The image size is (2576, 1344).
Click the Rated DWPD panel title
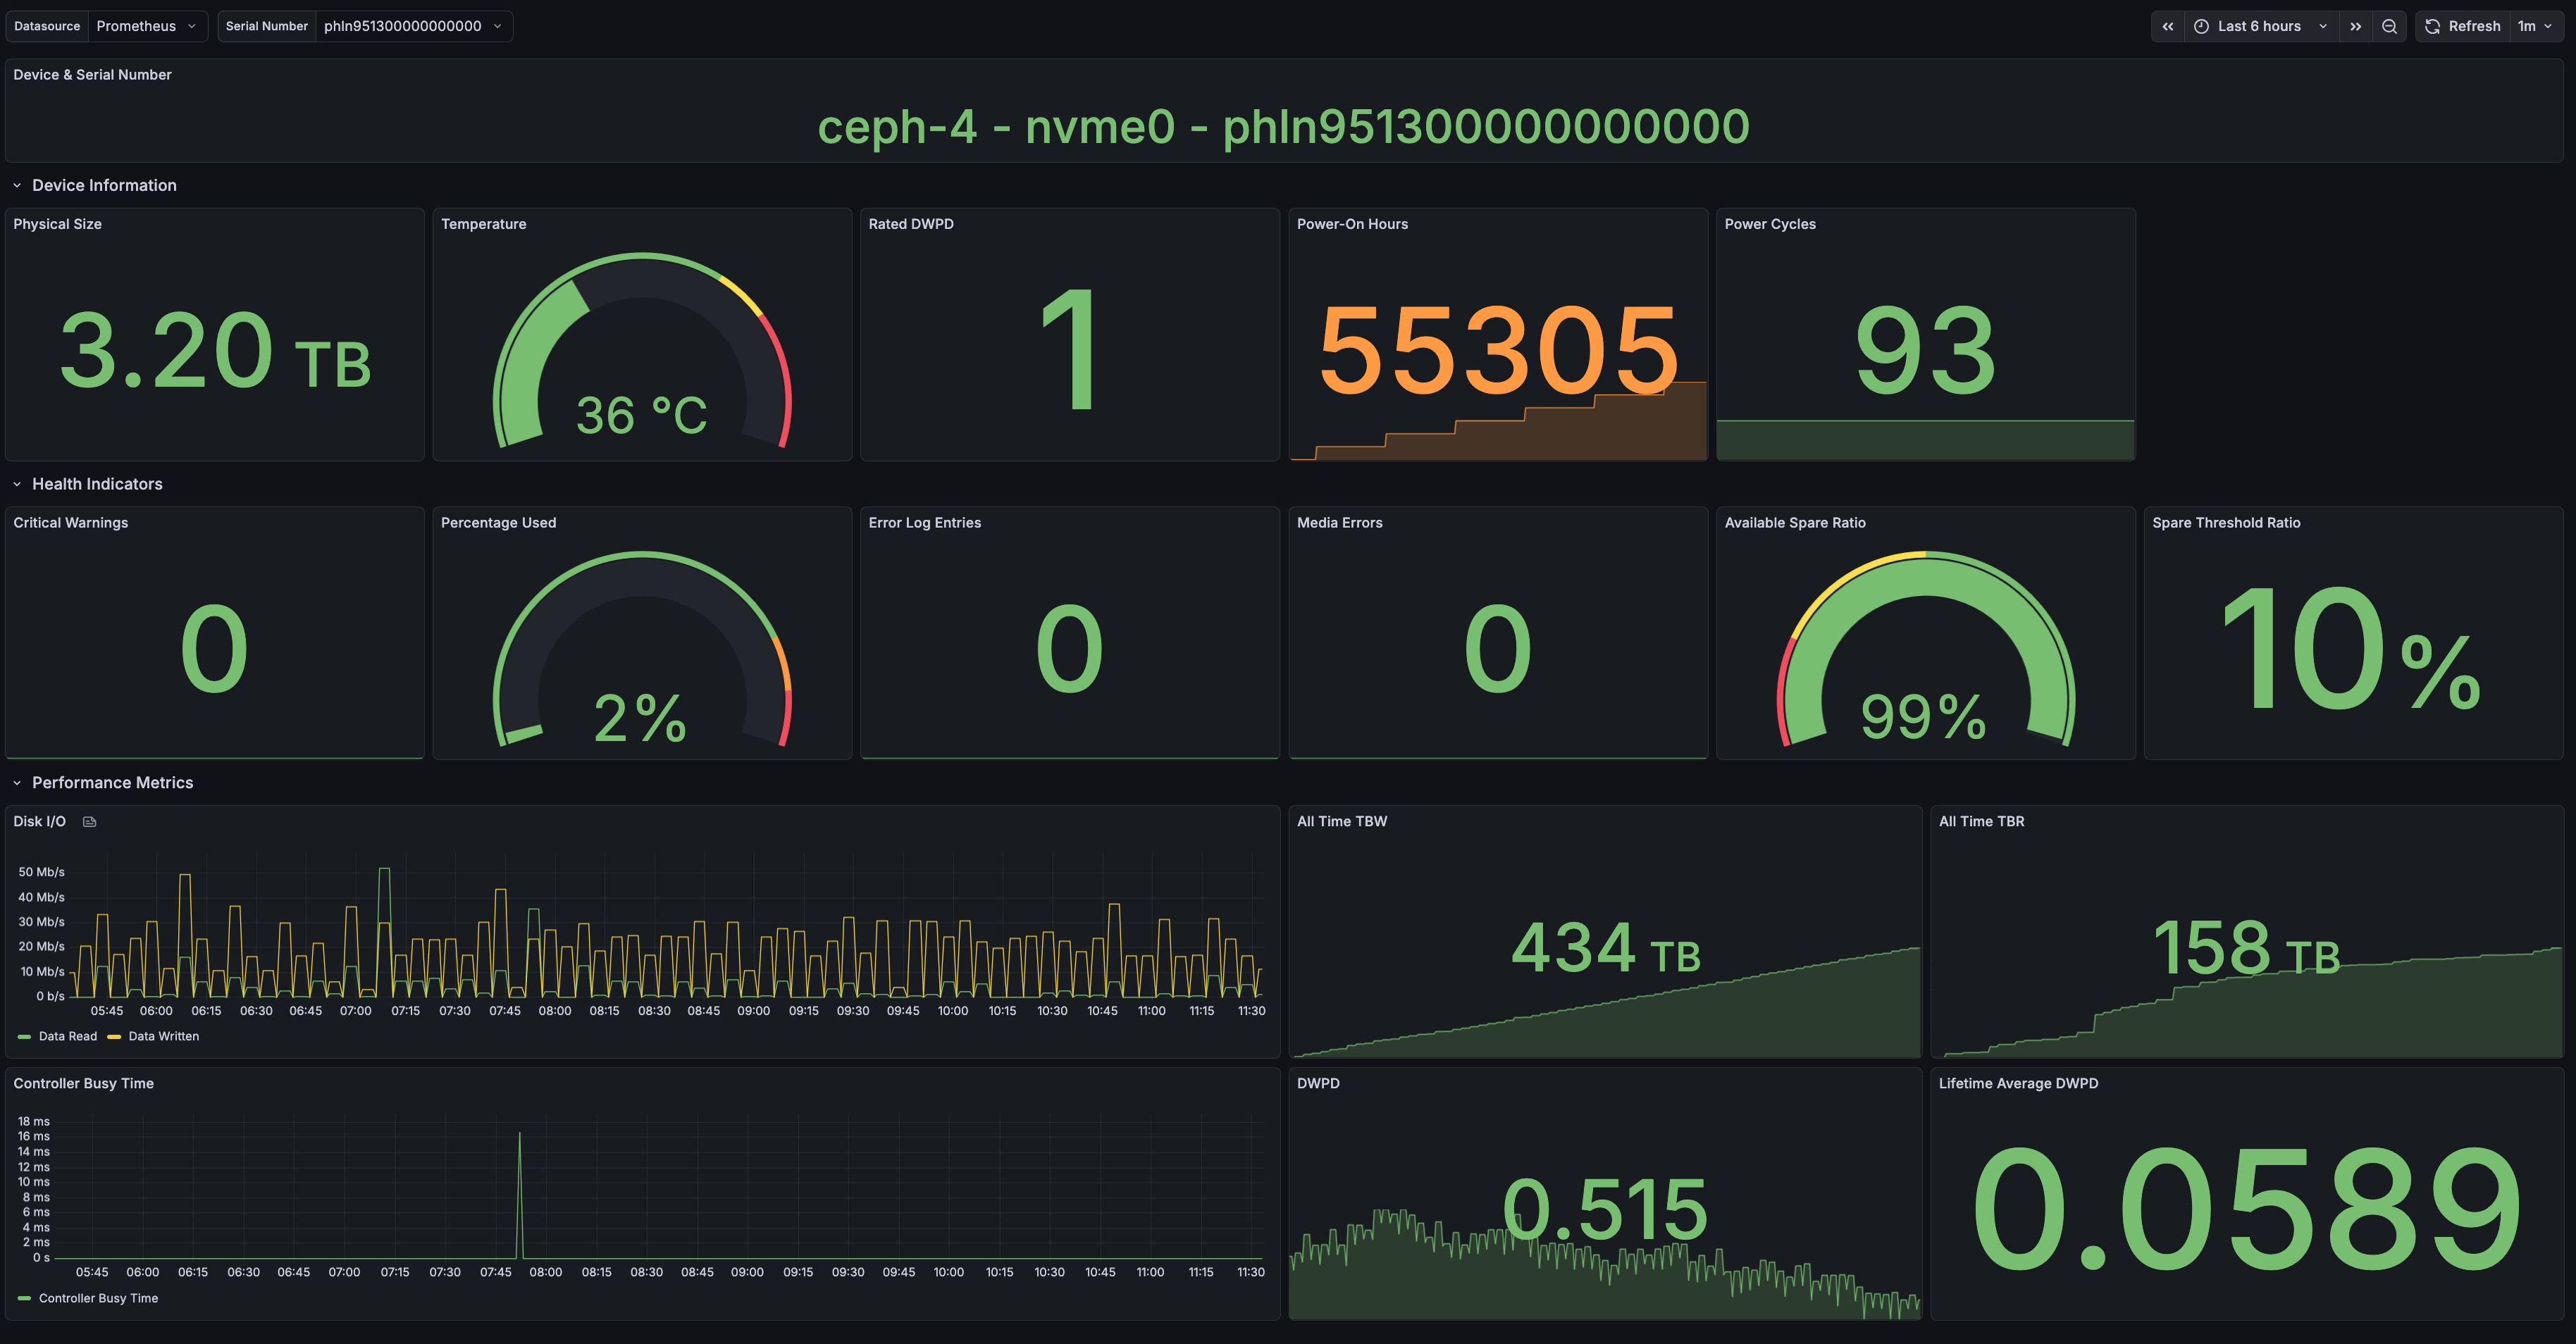coord(911,224)
